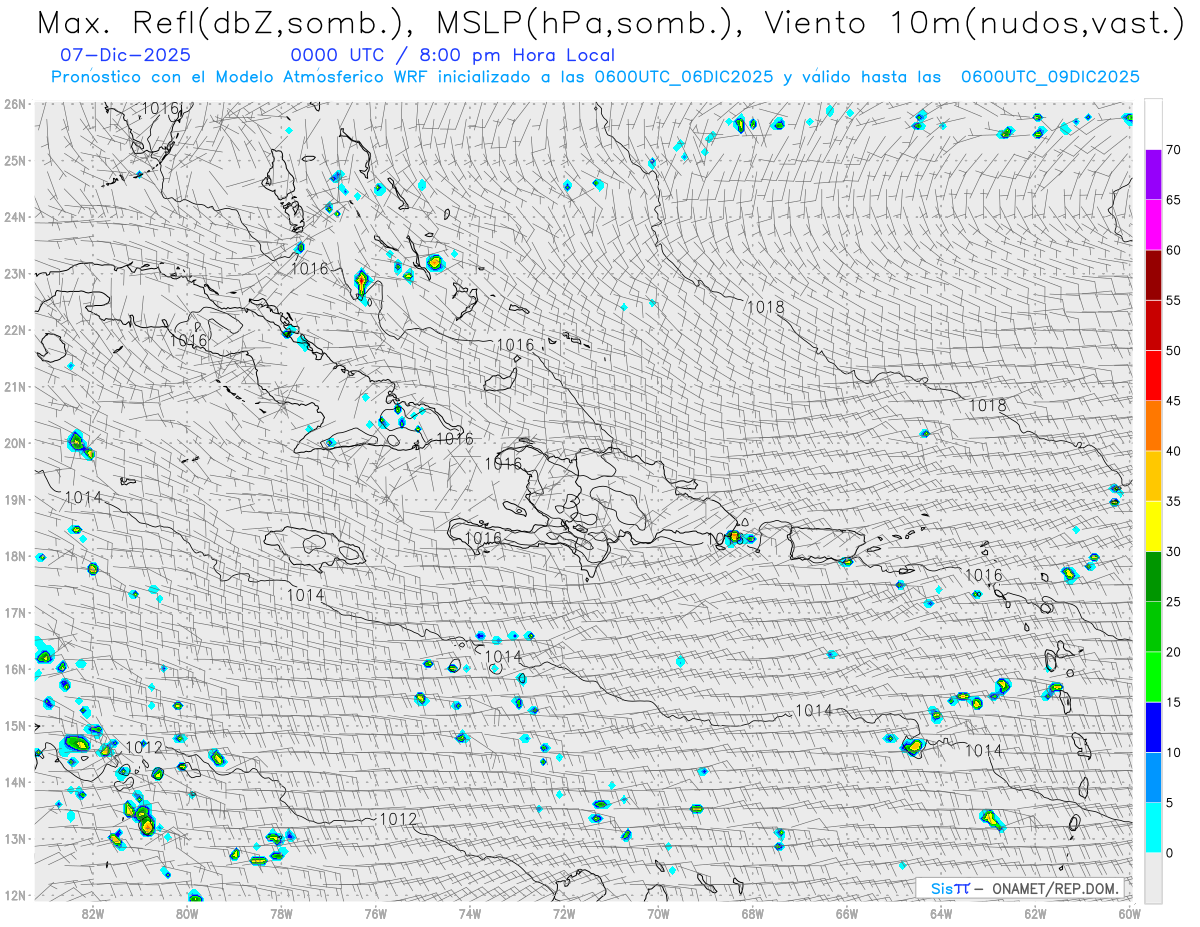Click the '70' value on the colorbar
1200x927 pixels.
coord(1173,150)
